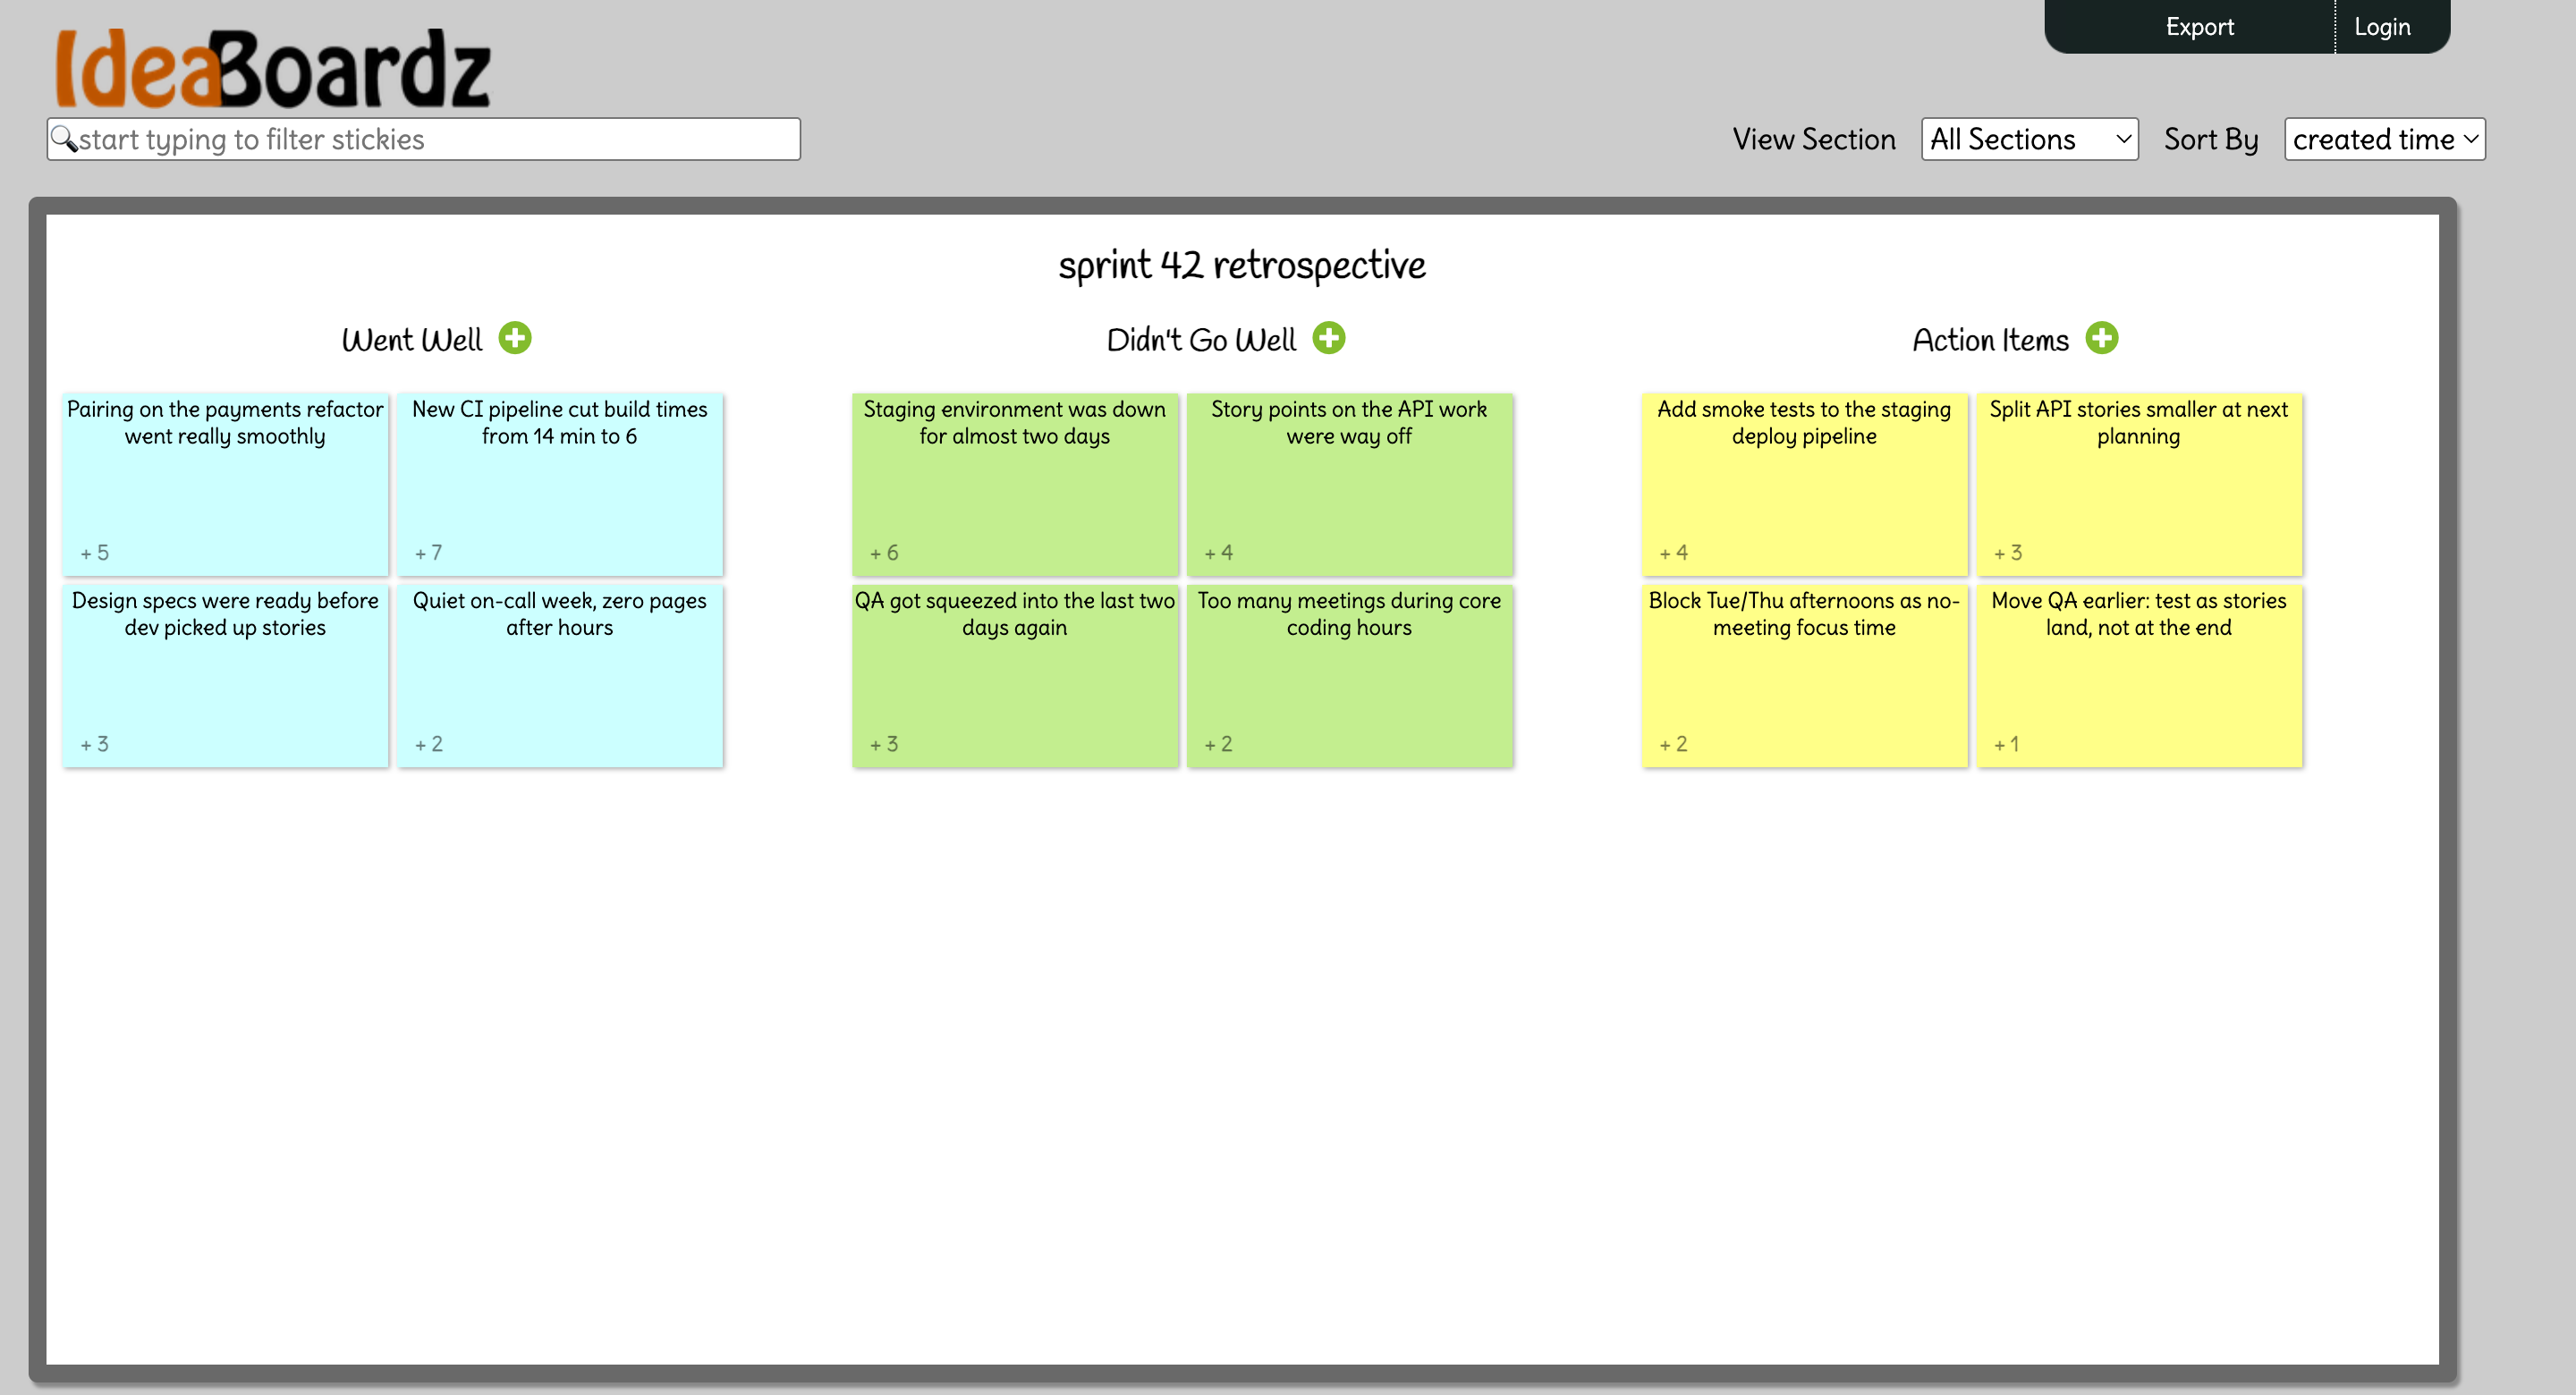Image resolution: width=2576 pixels, height=1395 pixels.
Task: Upvote the Too many meetings sticky (+2)
Action: [1219, 744]
